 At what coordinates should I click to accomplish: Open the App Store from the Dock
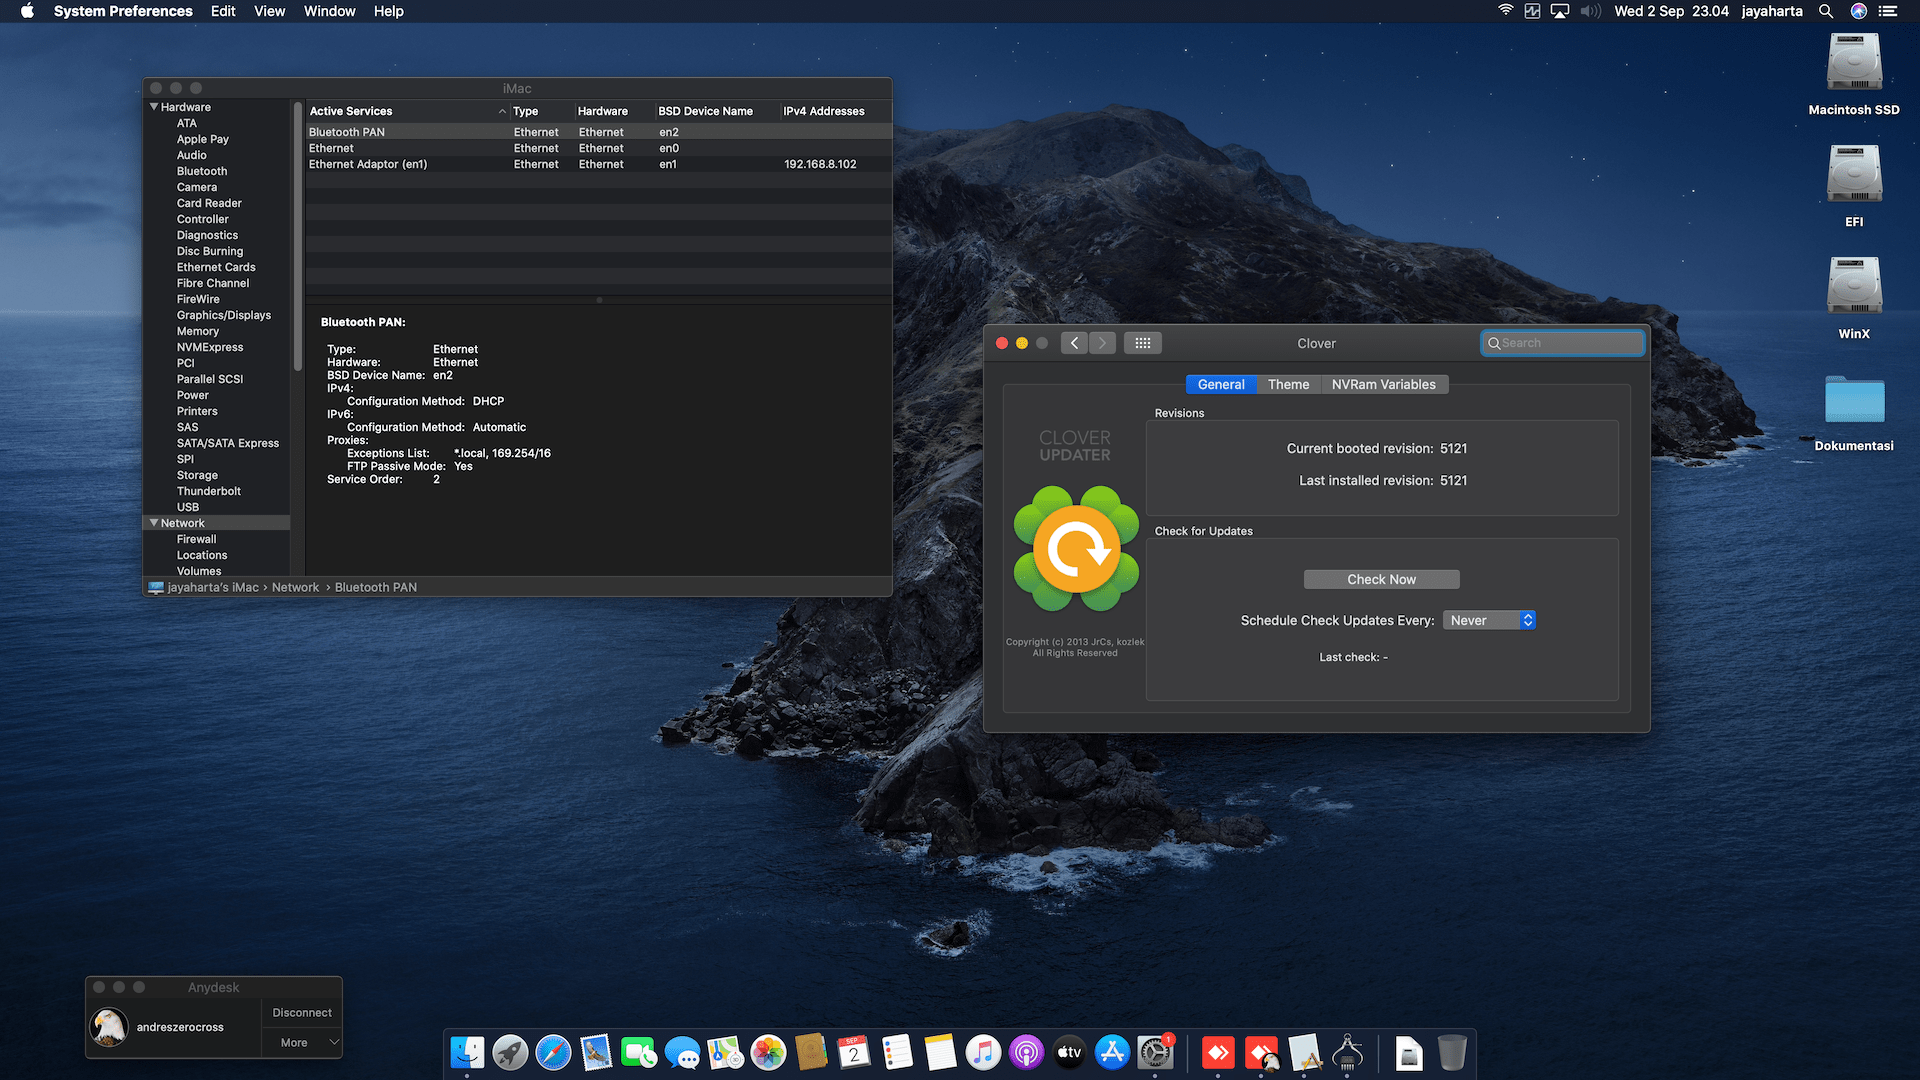(1112, 1052)
